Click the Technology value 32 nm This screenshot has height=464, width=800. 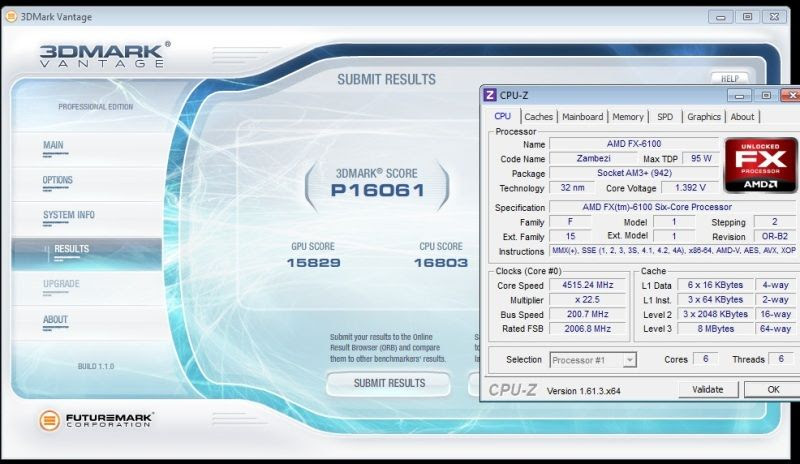pos(572,188)
